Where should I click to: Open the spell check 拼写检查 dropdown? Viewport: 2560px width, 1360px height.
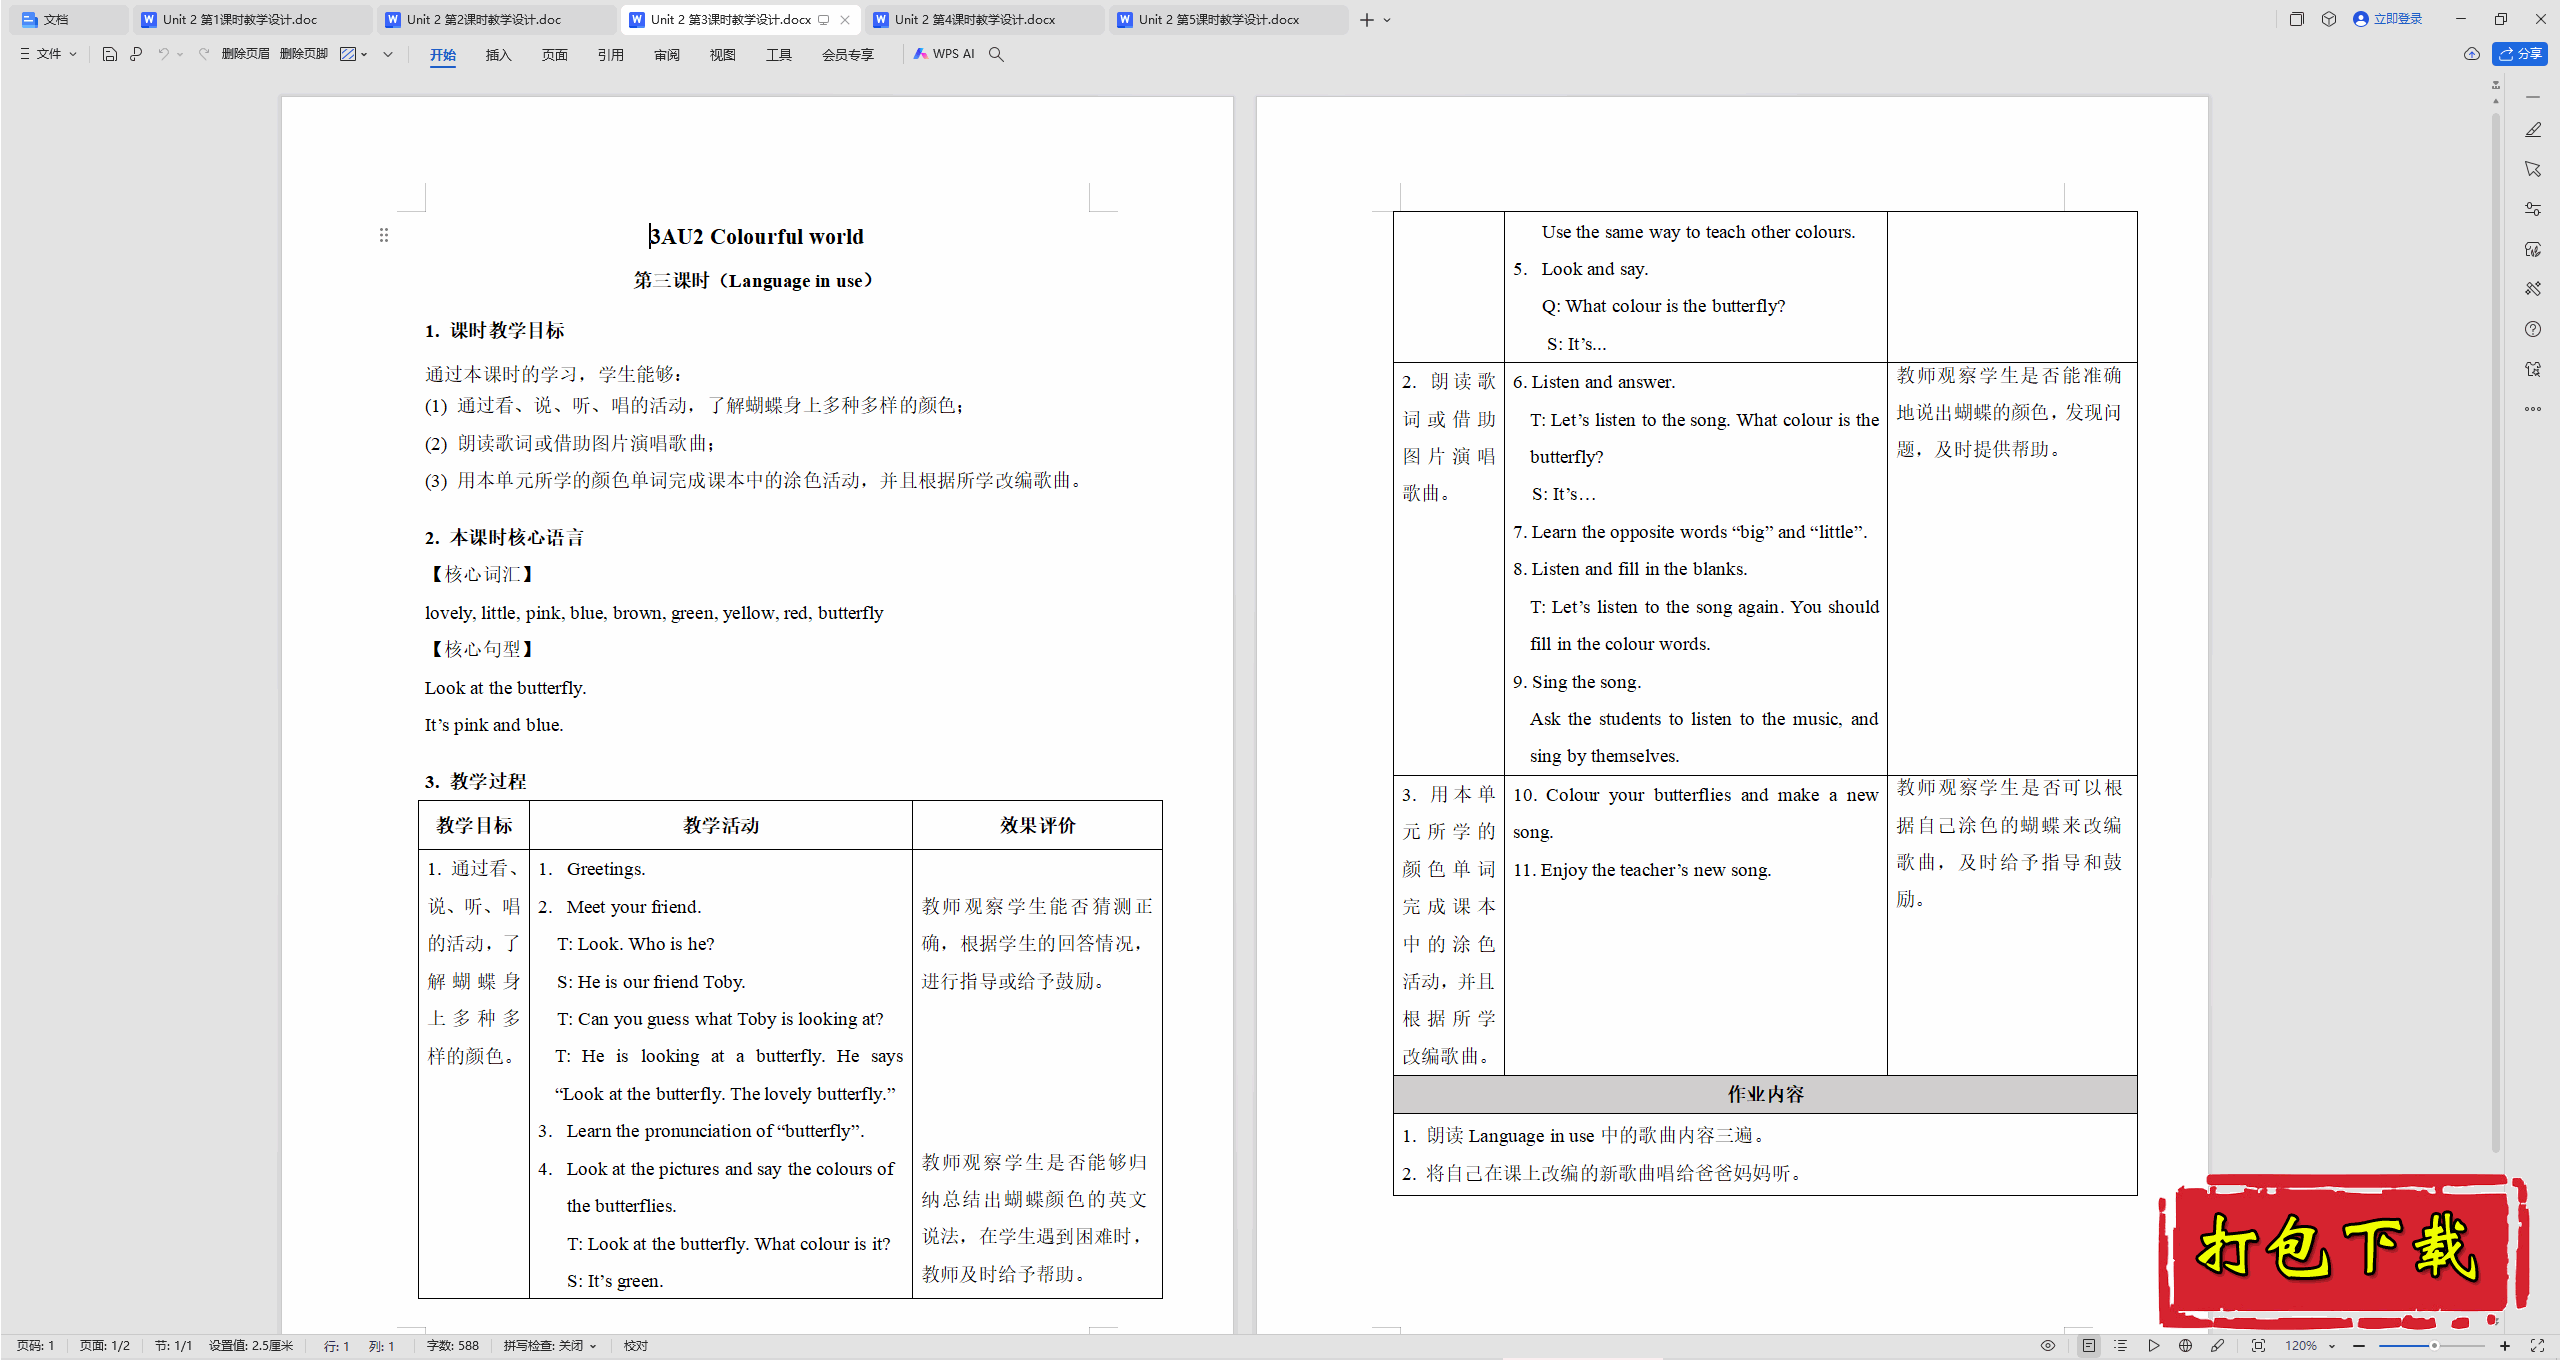click(x=550, y=1346)
